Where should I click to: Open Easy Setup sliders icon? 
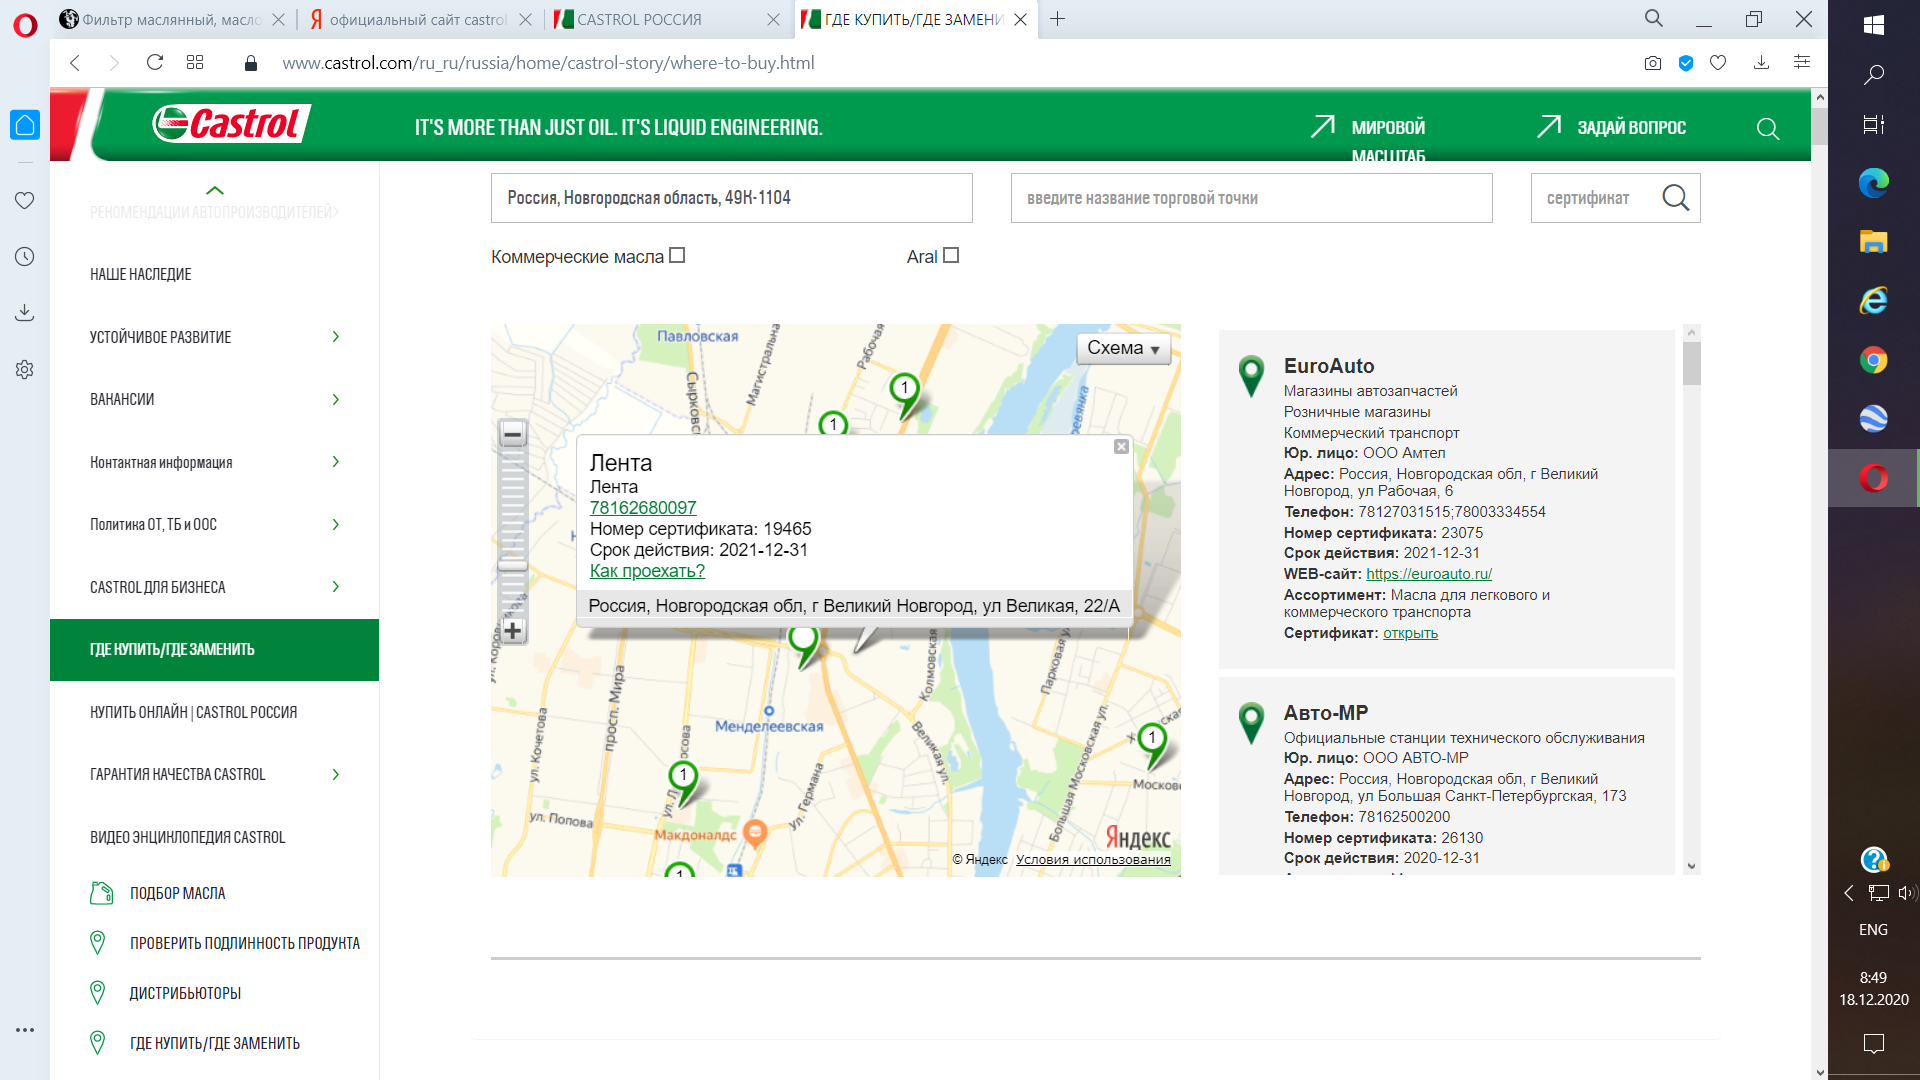tap(1802, 62)
